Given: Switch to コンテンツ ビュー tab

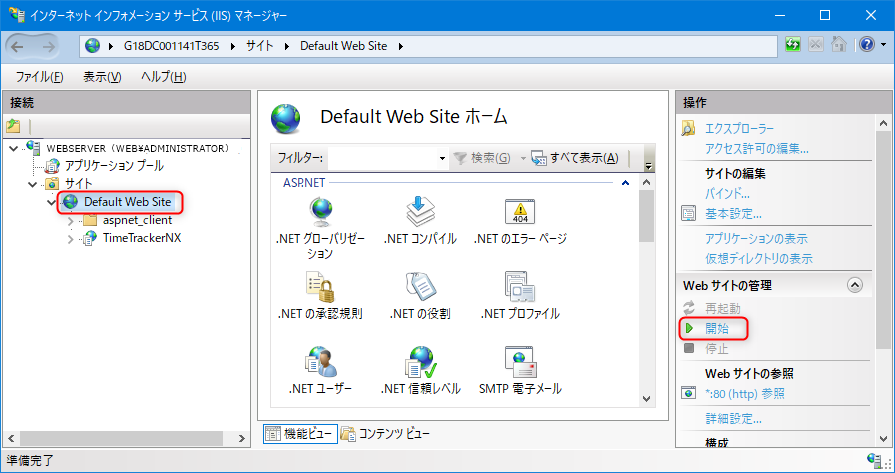Looking at the screenshot, I should click(x=385, y=434).
